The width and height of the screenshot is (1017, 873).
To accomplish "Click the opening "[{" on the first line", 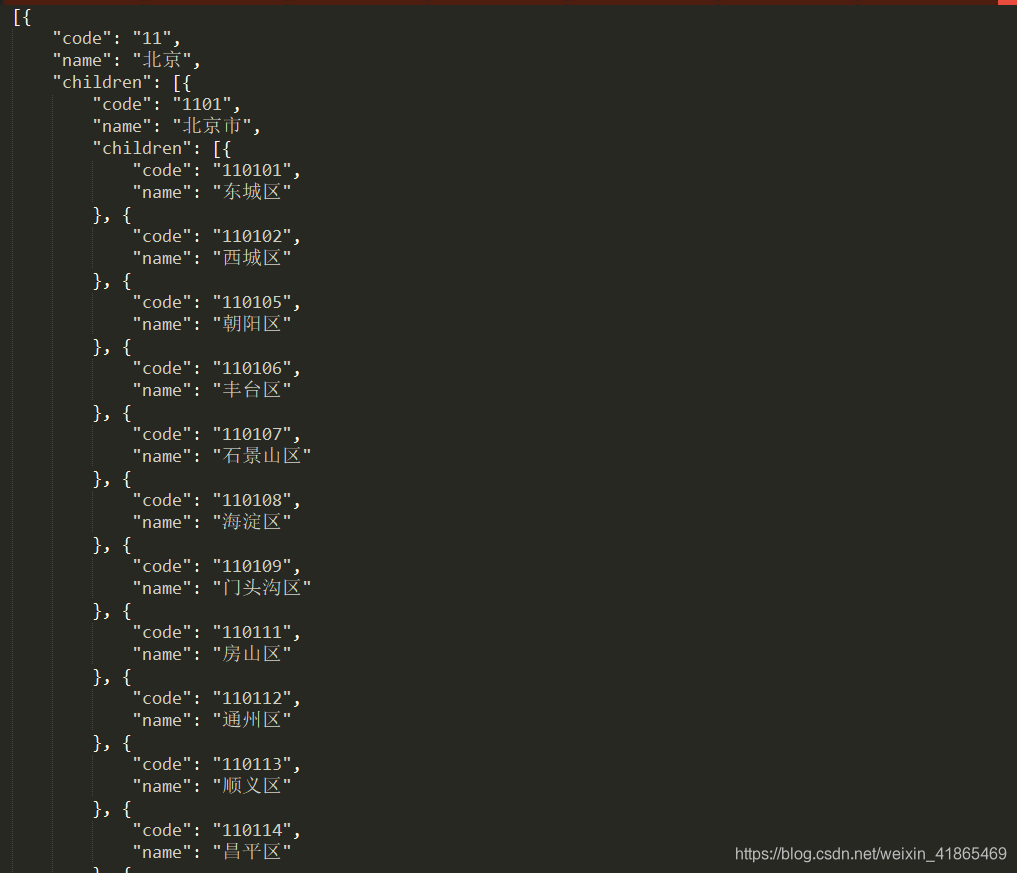I will coord(22,18).
